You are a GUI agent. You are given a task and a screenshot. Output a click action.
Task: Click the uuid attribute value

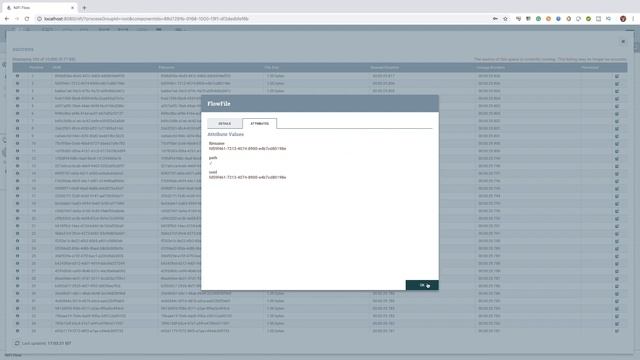click(247, 177)
